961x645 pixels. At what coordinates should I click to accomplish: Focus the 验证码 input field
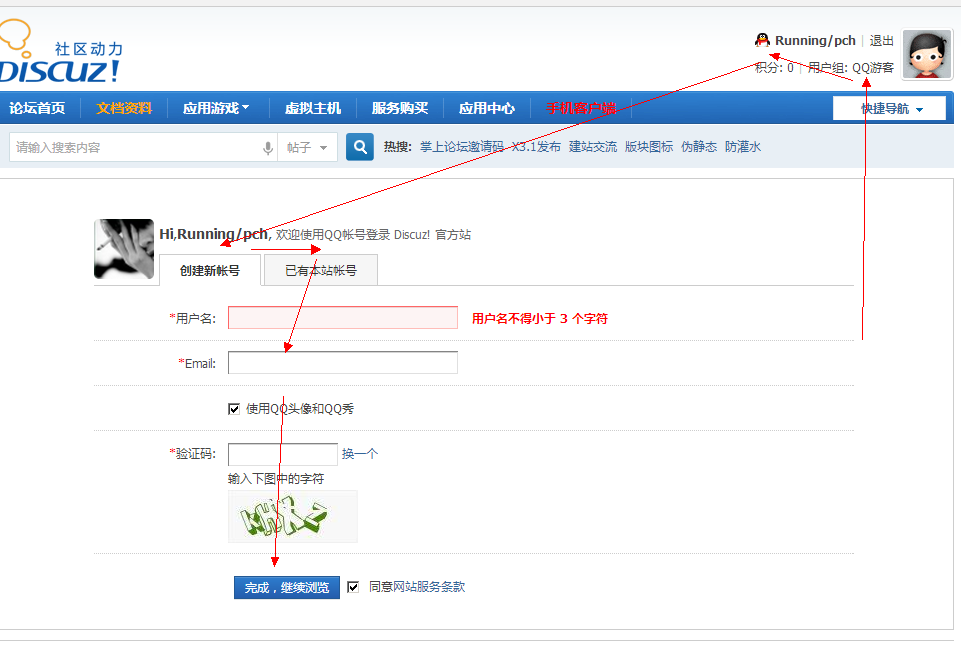coord(283,454)
